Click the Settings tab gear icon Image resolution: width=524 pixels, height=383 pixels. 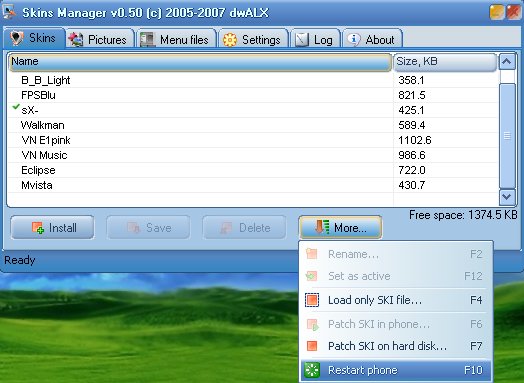click(x=230, y=40)
